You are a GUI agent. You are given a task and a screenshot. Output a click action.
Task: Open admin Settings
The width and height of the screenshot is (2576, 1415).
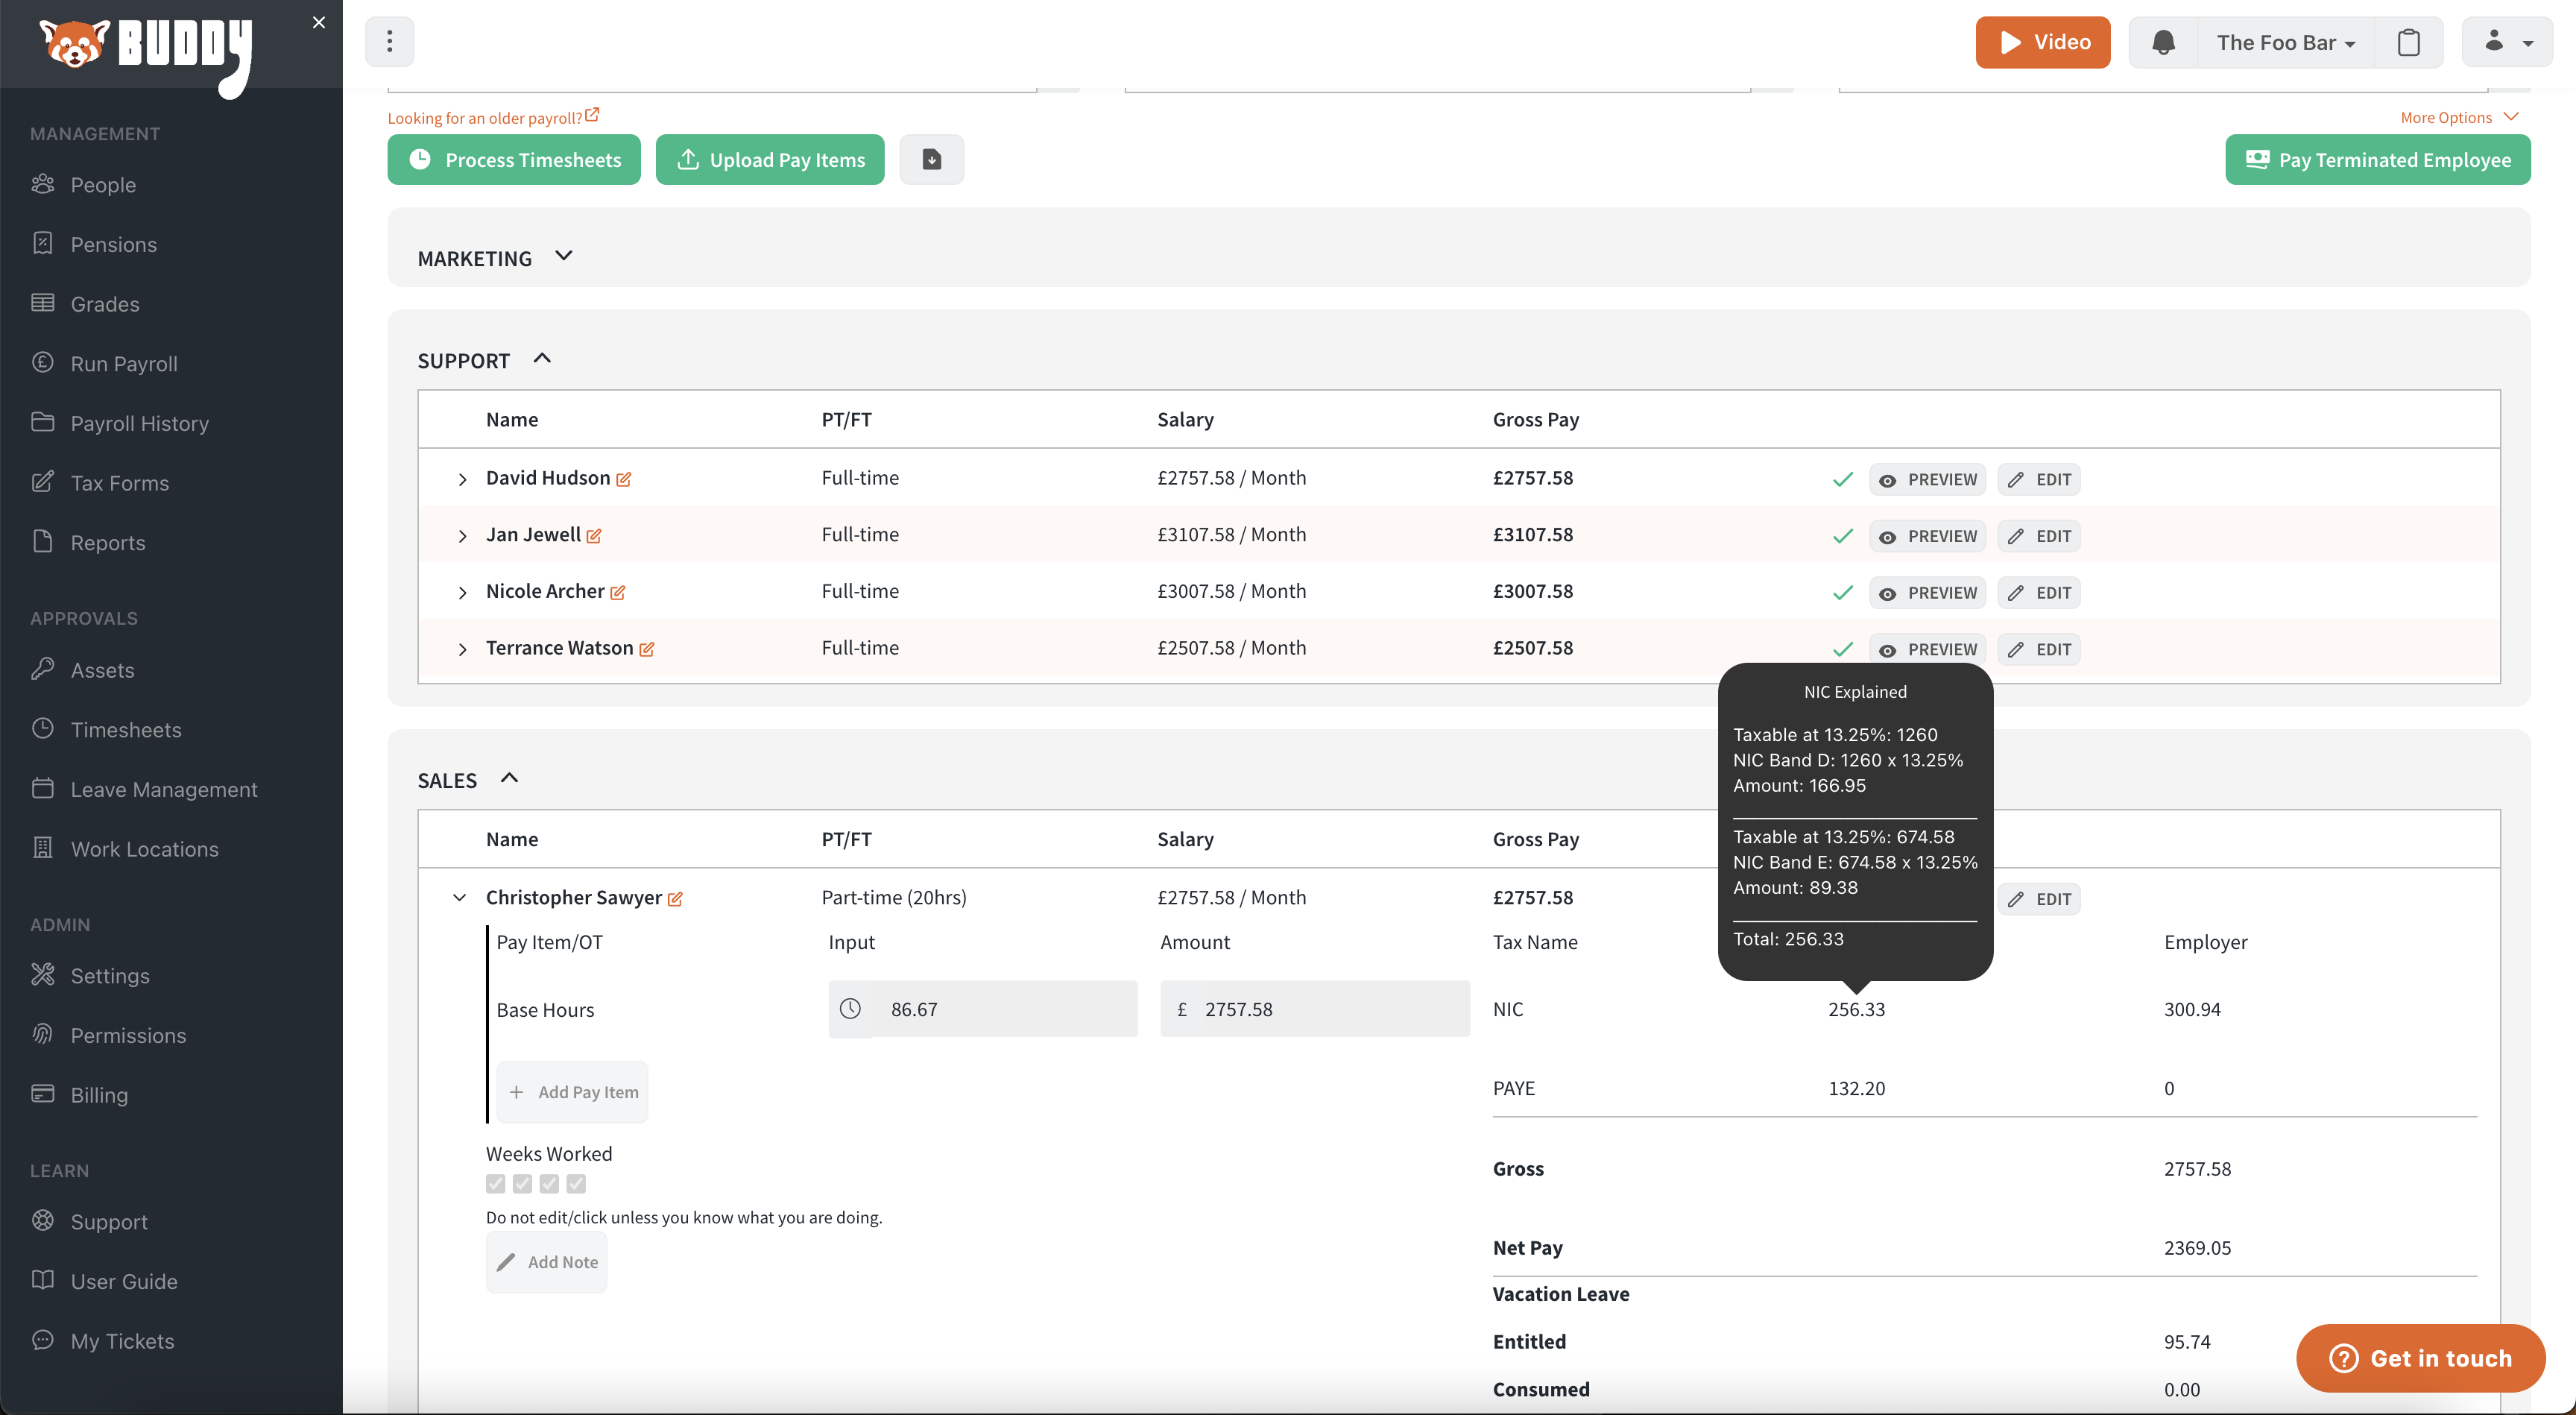pos(110,976)
